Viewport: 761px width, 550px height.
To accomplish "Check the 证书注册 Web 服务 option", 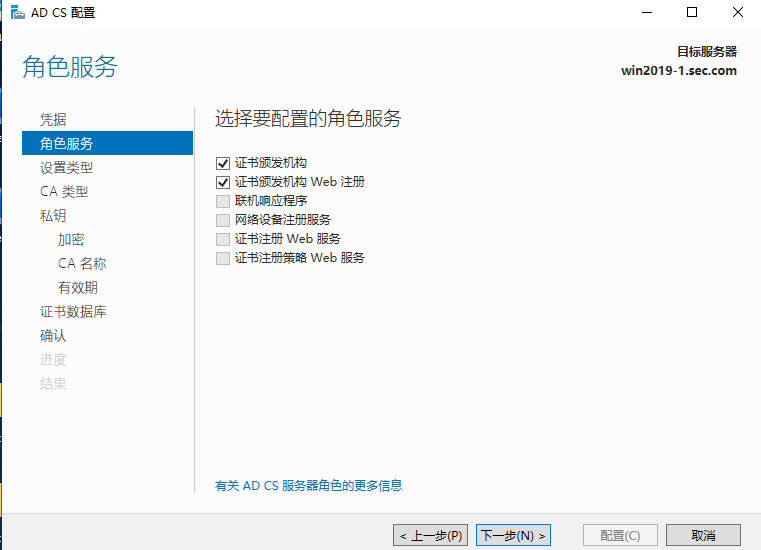I will click(x=222, y=239).
